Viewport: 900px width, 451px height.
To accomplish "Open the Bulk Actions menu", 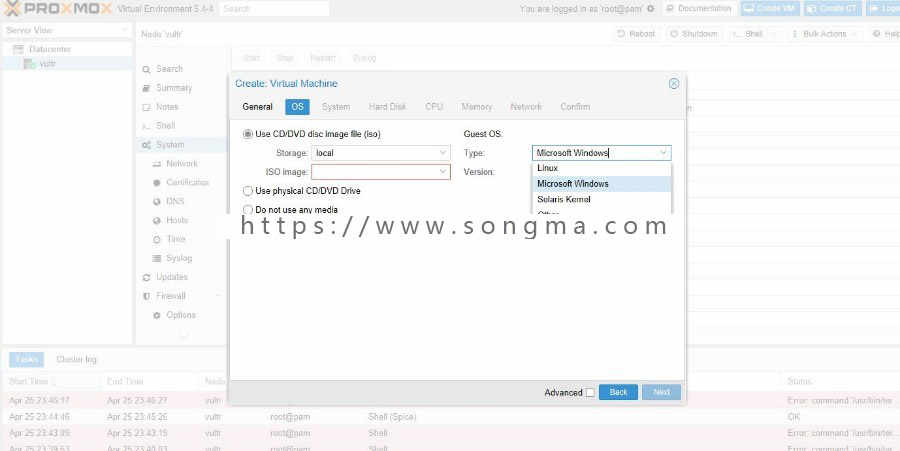I will [x=824, y=34].
